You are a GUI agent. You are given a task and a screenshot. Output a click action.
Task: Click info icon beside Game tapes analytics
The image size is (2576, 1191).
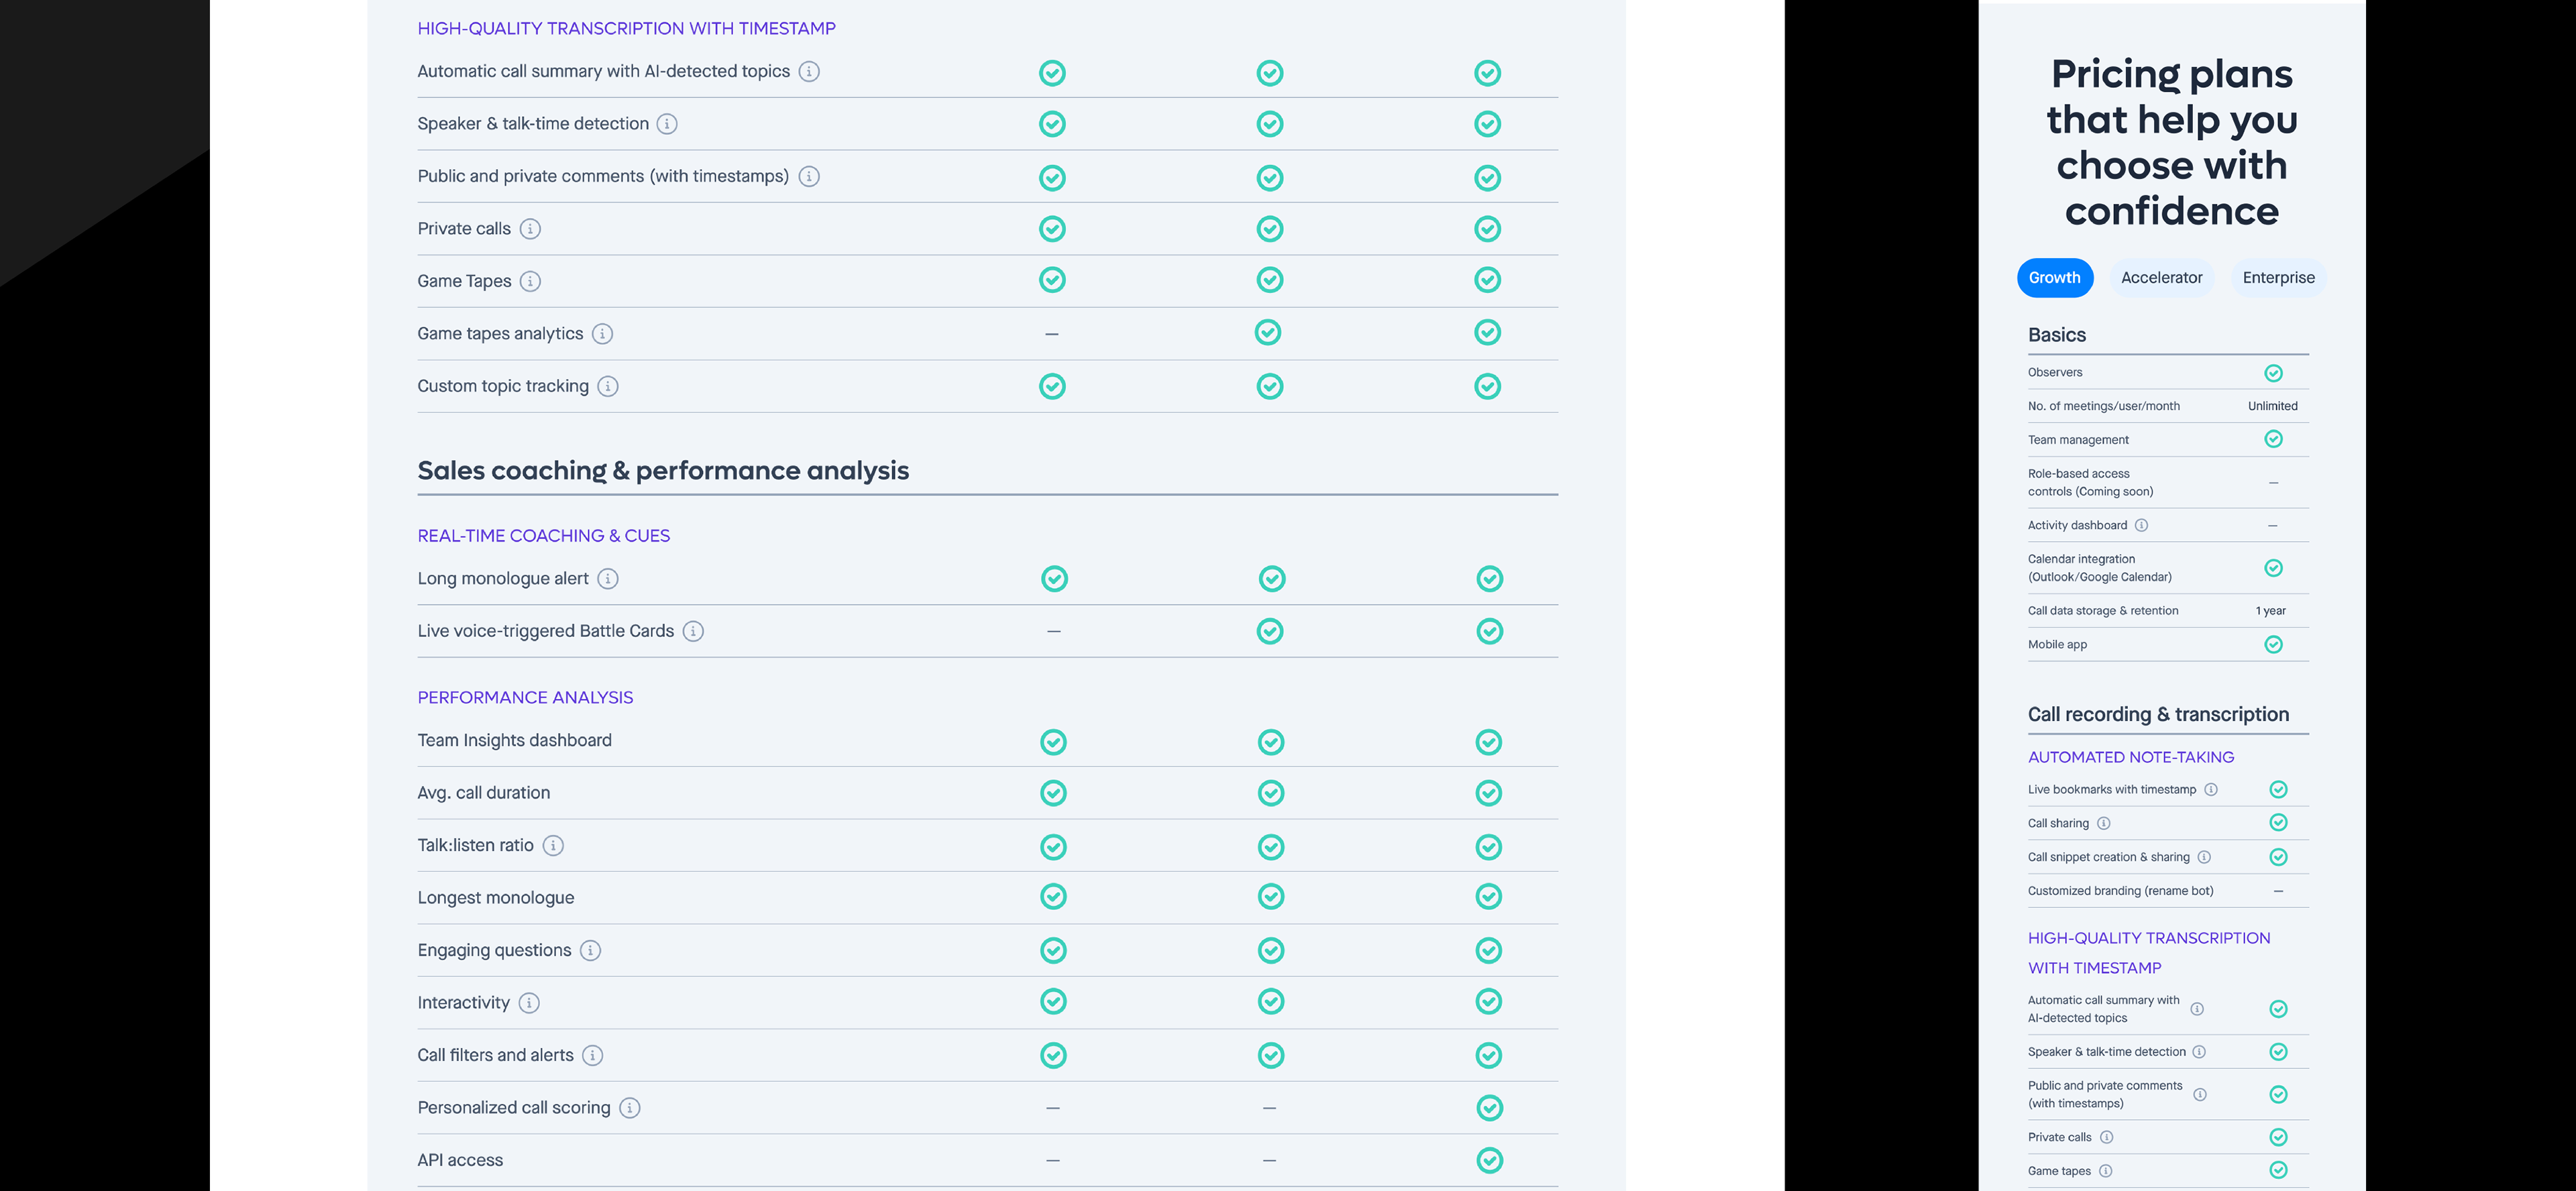click(602, 334)
